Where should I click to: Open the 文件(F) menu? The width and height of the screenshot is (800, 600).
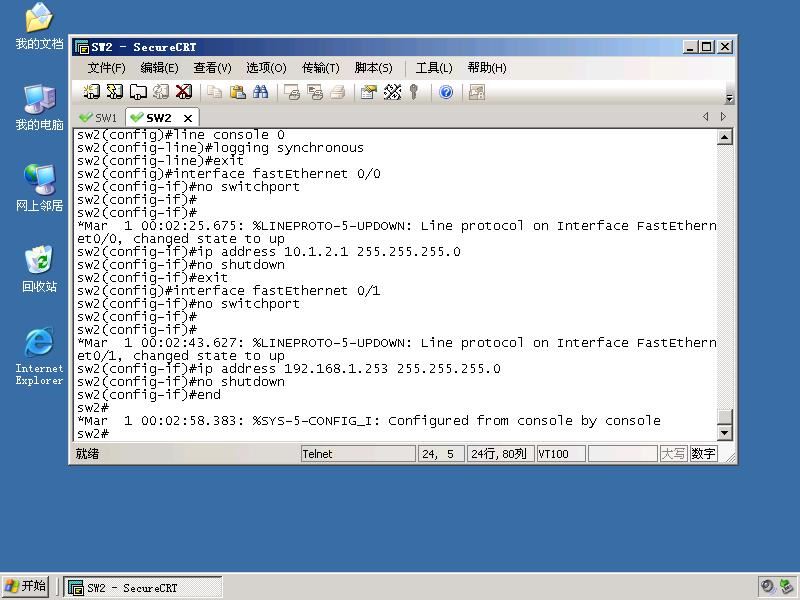point(106,68)
